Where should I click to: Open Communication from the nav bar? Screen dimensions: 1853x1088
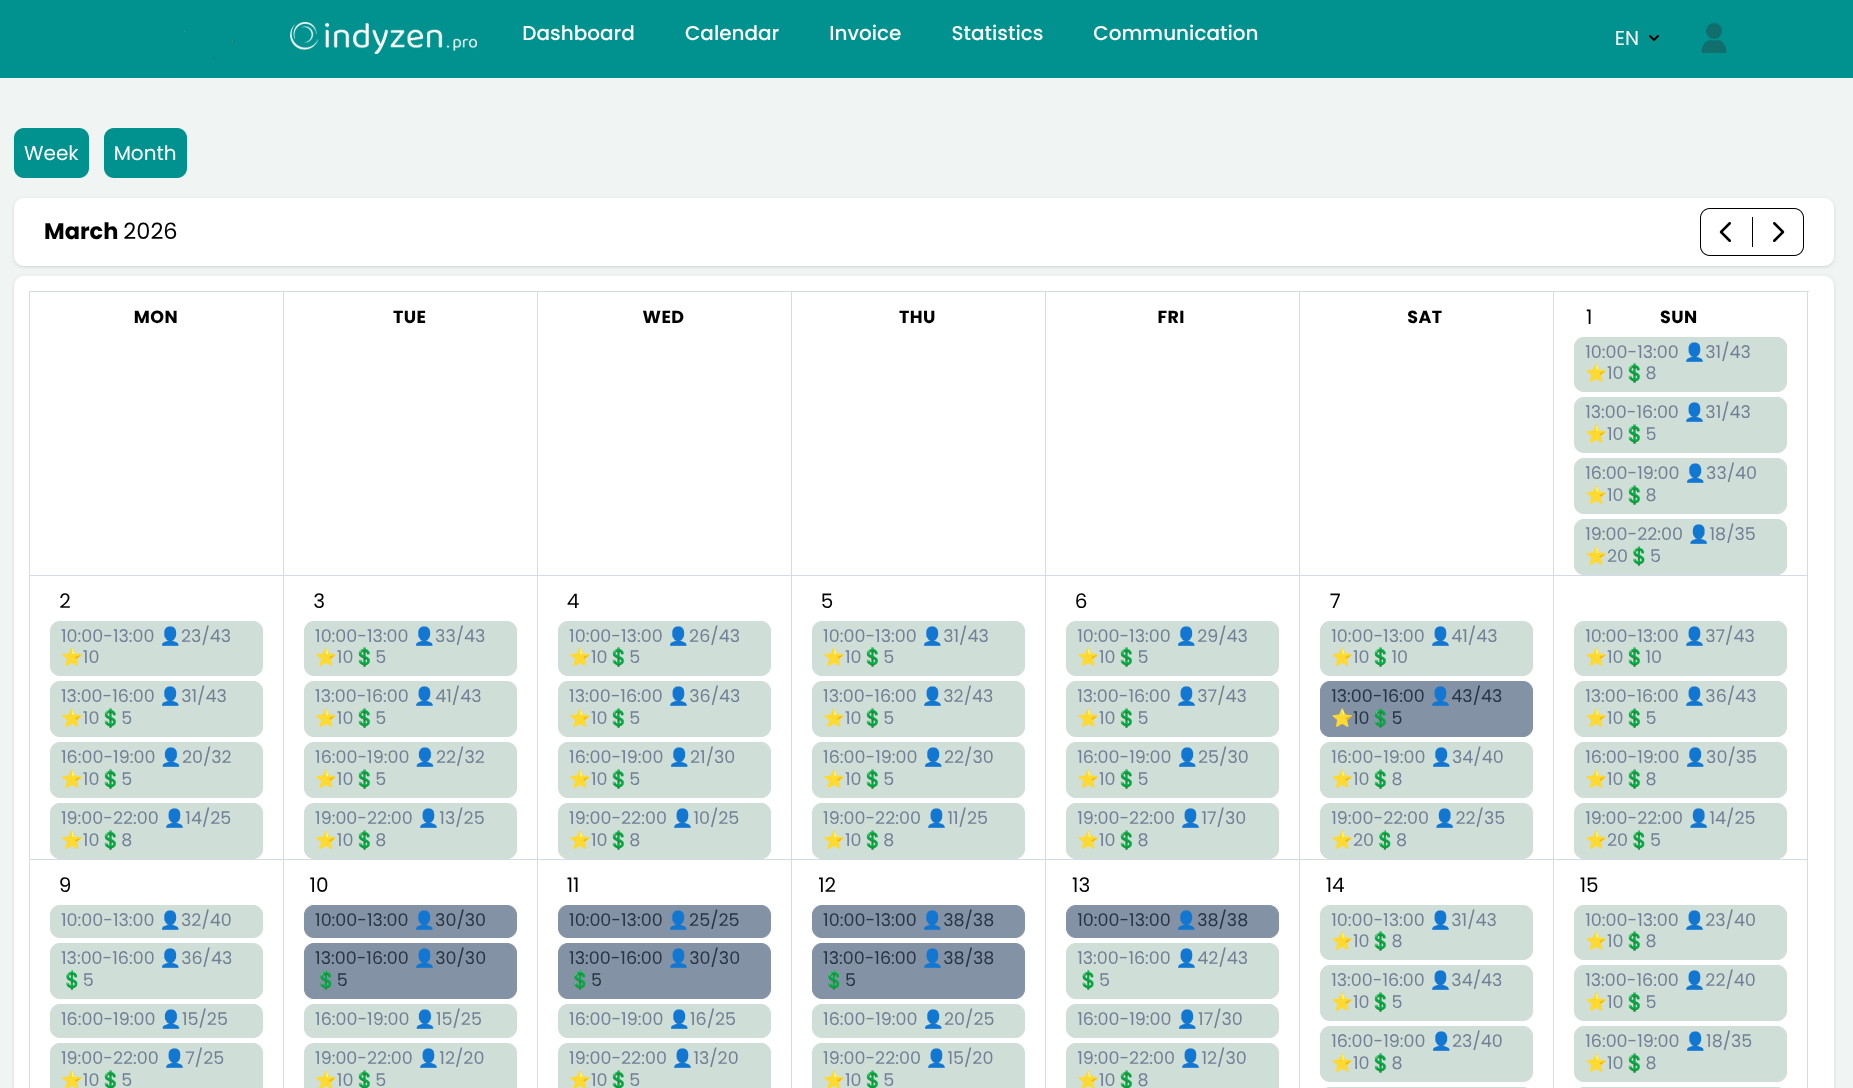(1175, 33)
